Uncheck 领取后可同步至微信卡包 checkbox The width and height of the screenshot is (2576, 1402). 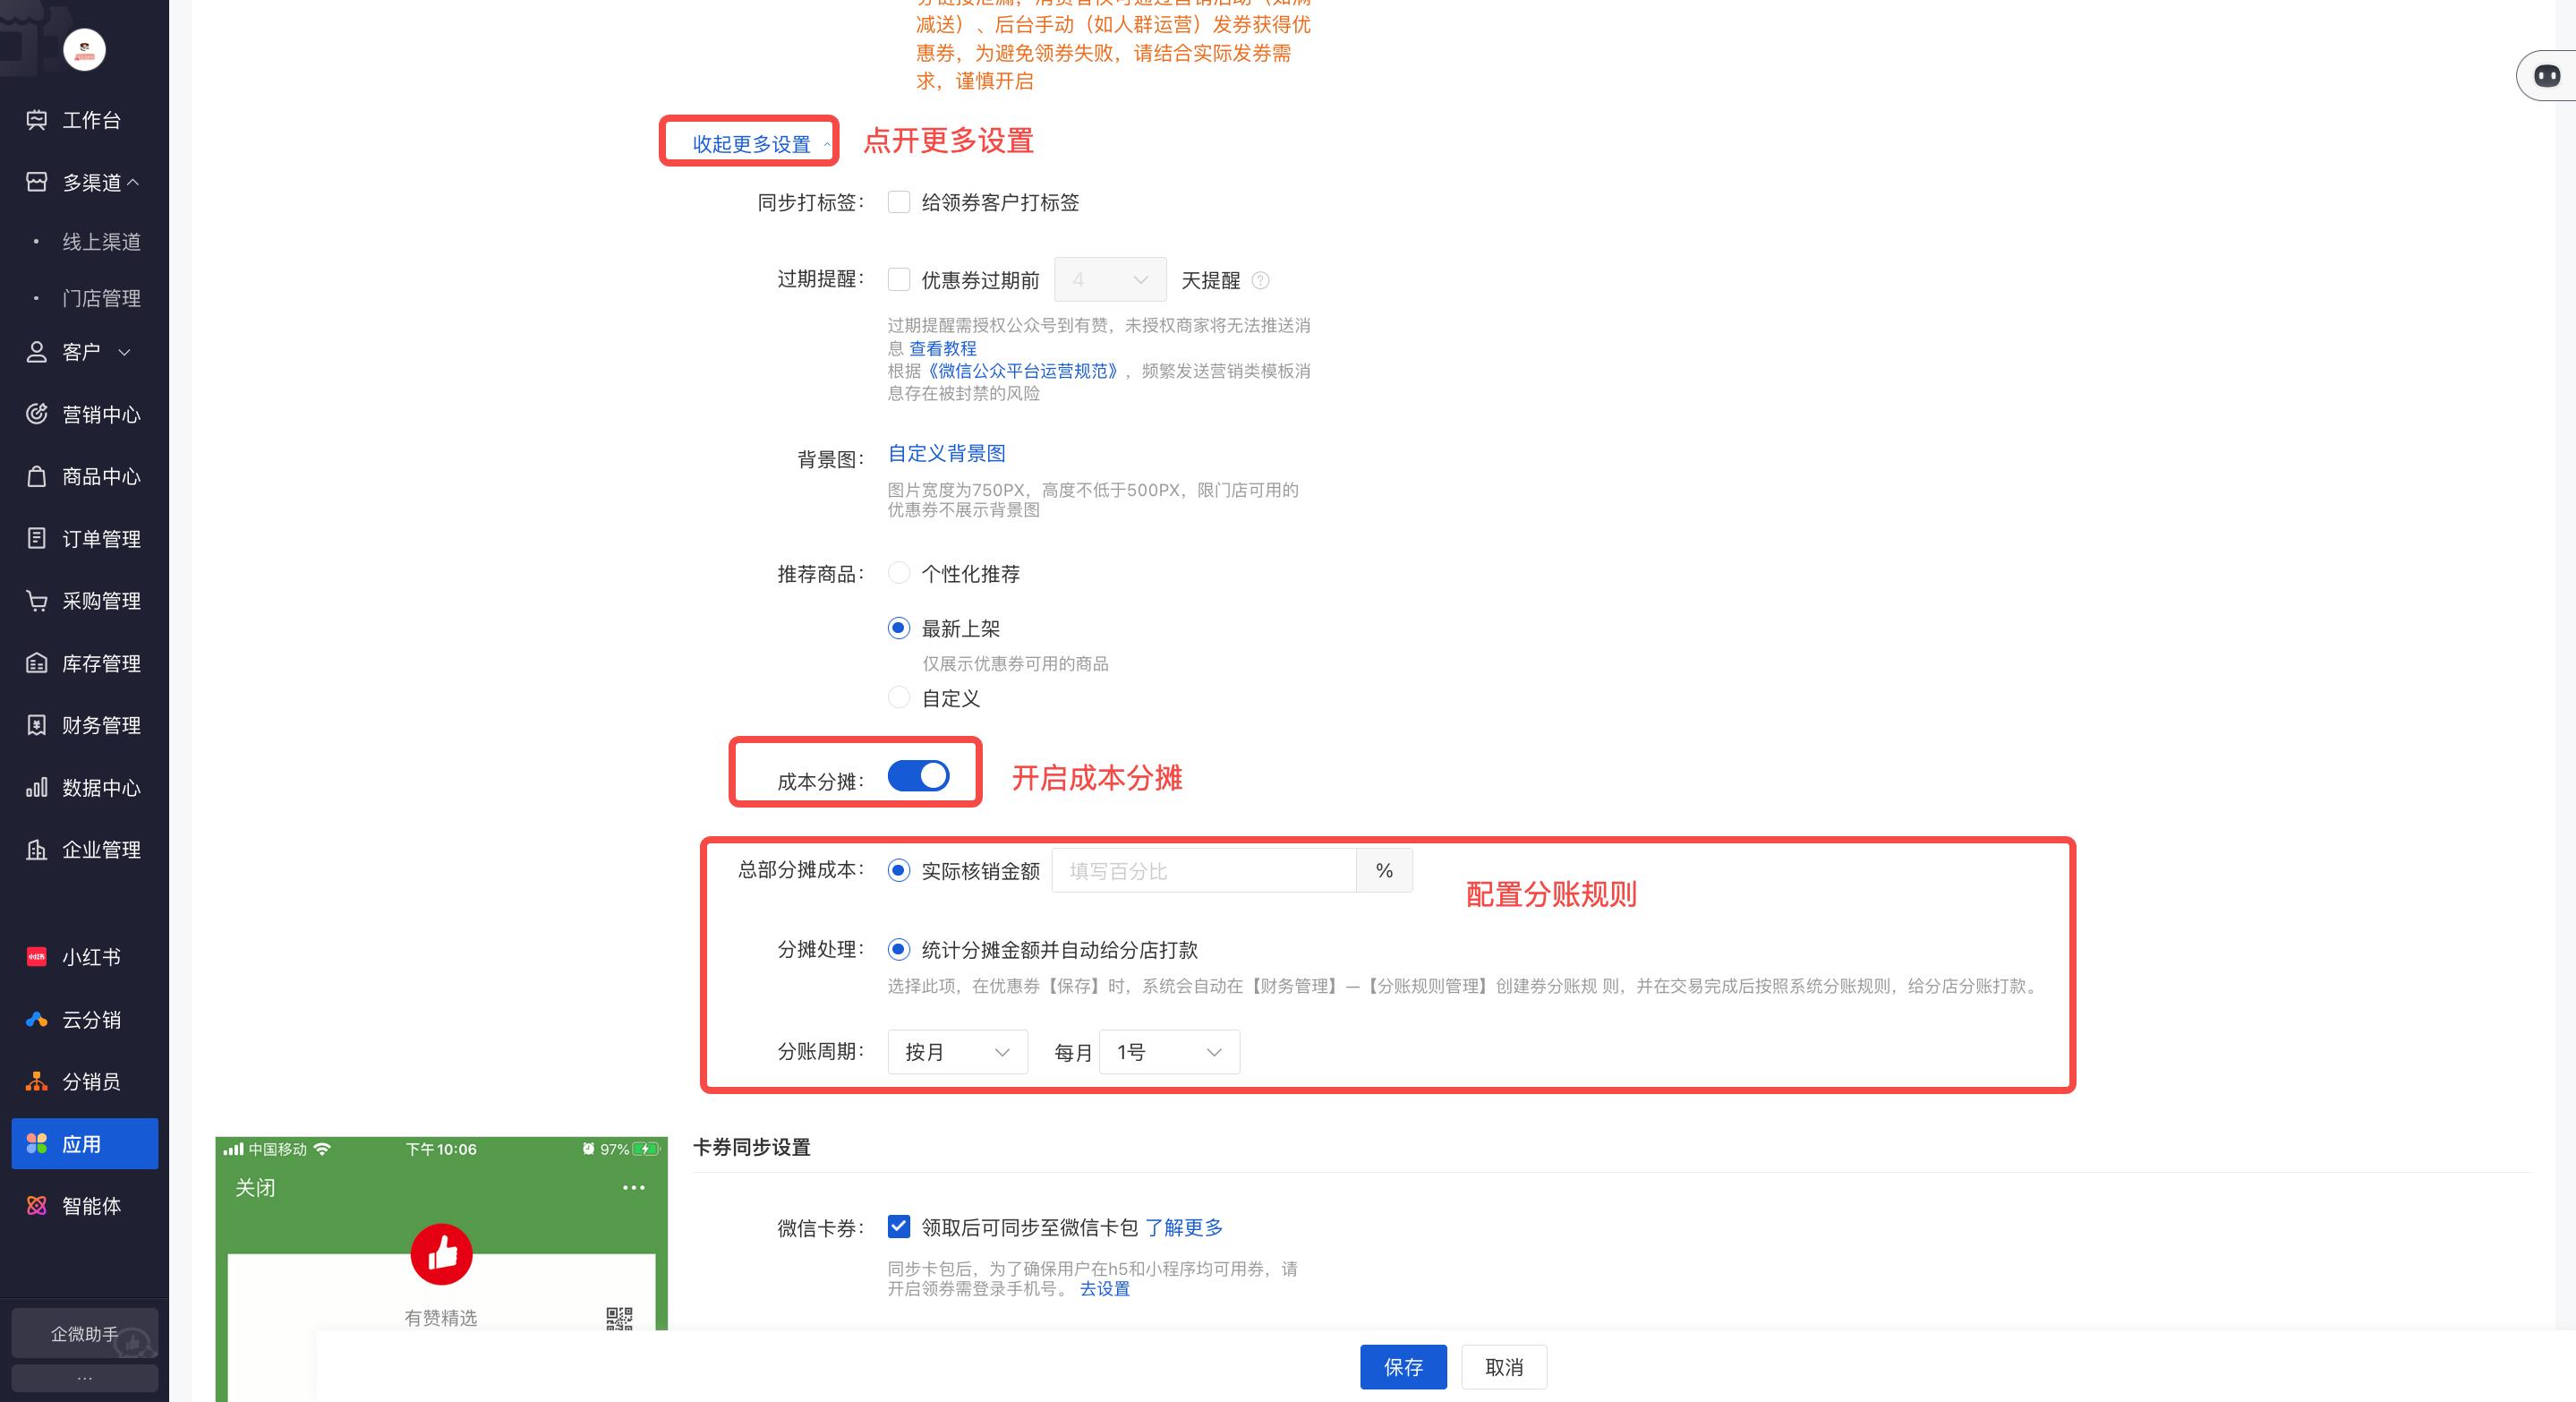pyautogui.click(x=899, y=1226)
